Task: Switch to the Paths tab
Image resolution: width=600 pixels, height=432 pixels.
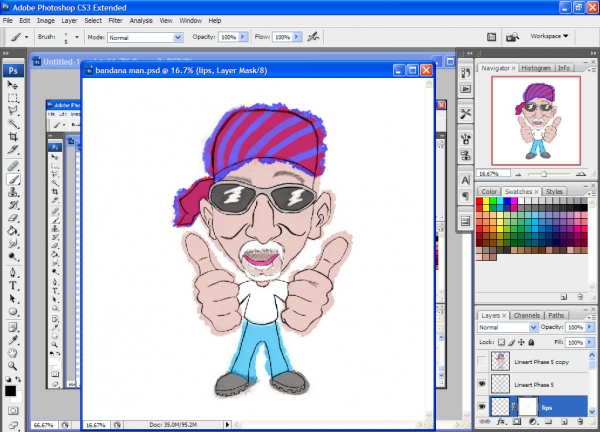Action: click(x=556, y=315)
